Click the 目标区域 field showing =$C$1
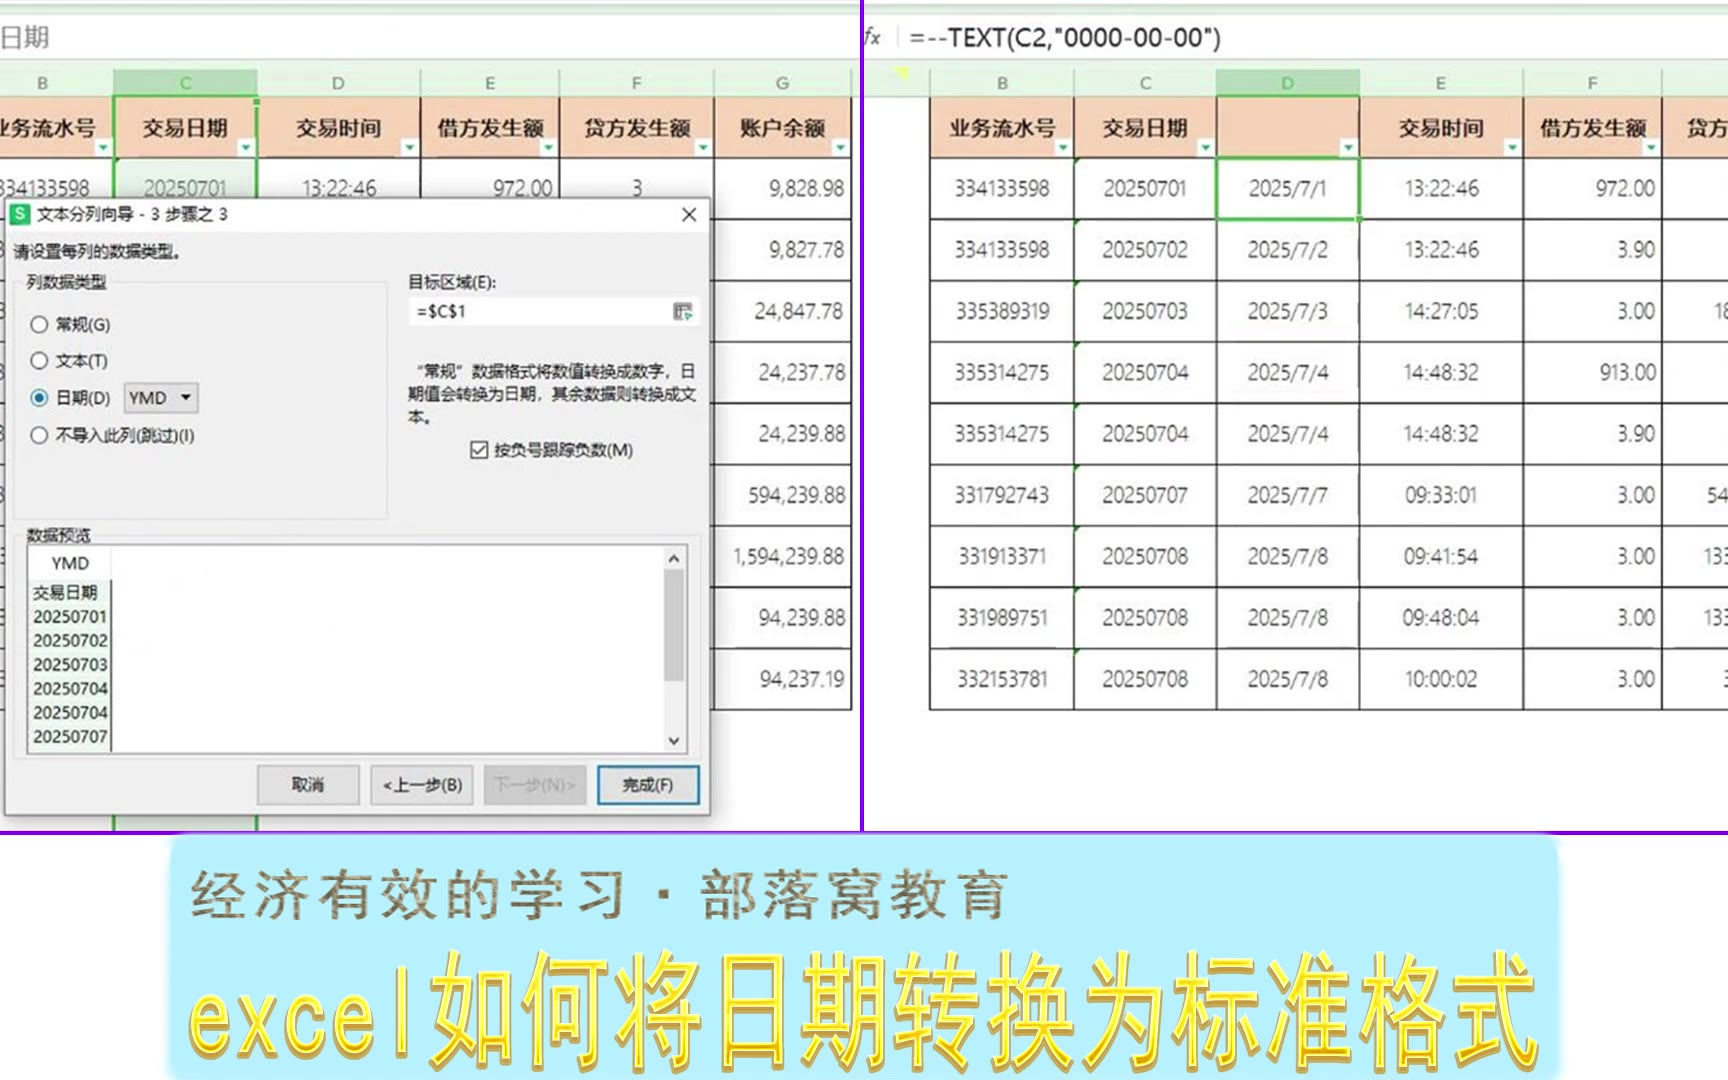Viewport: 1728px width, 1080px height. pos(541,312)
